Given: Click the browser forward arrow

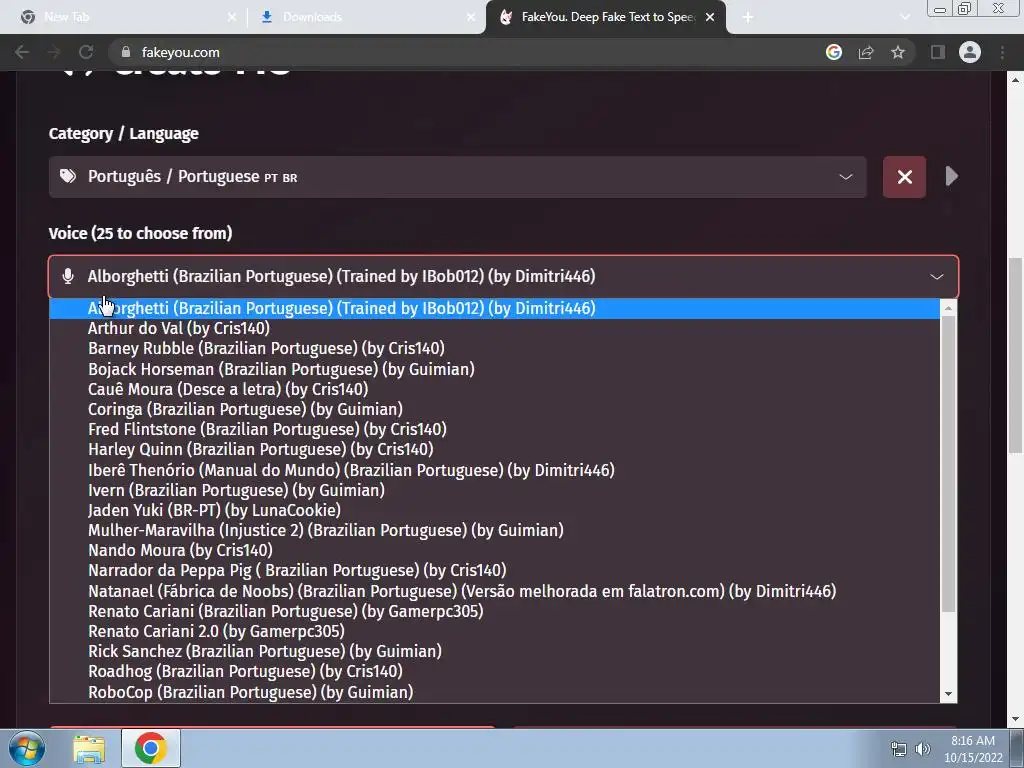Looking at the screenshot, I should (x=54, y=52).
